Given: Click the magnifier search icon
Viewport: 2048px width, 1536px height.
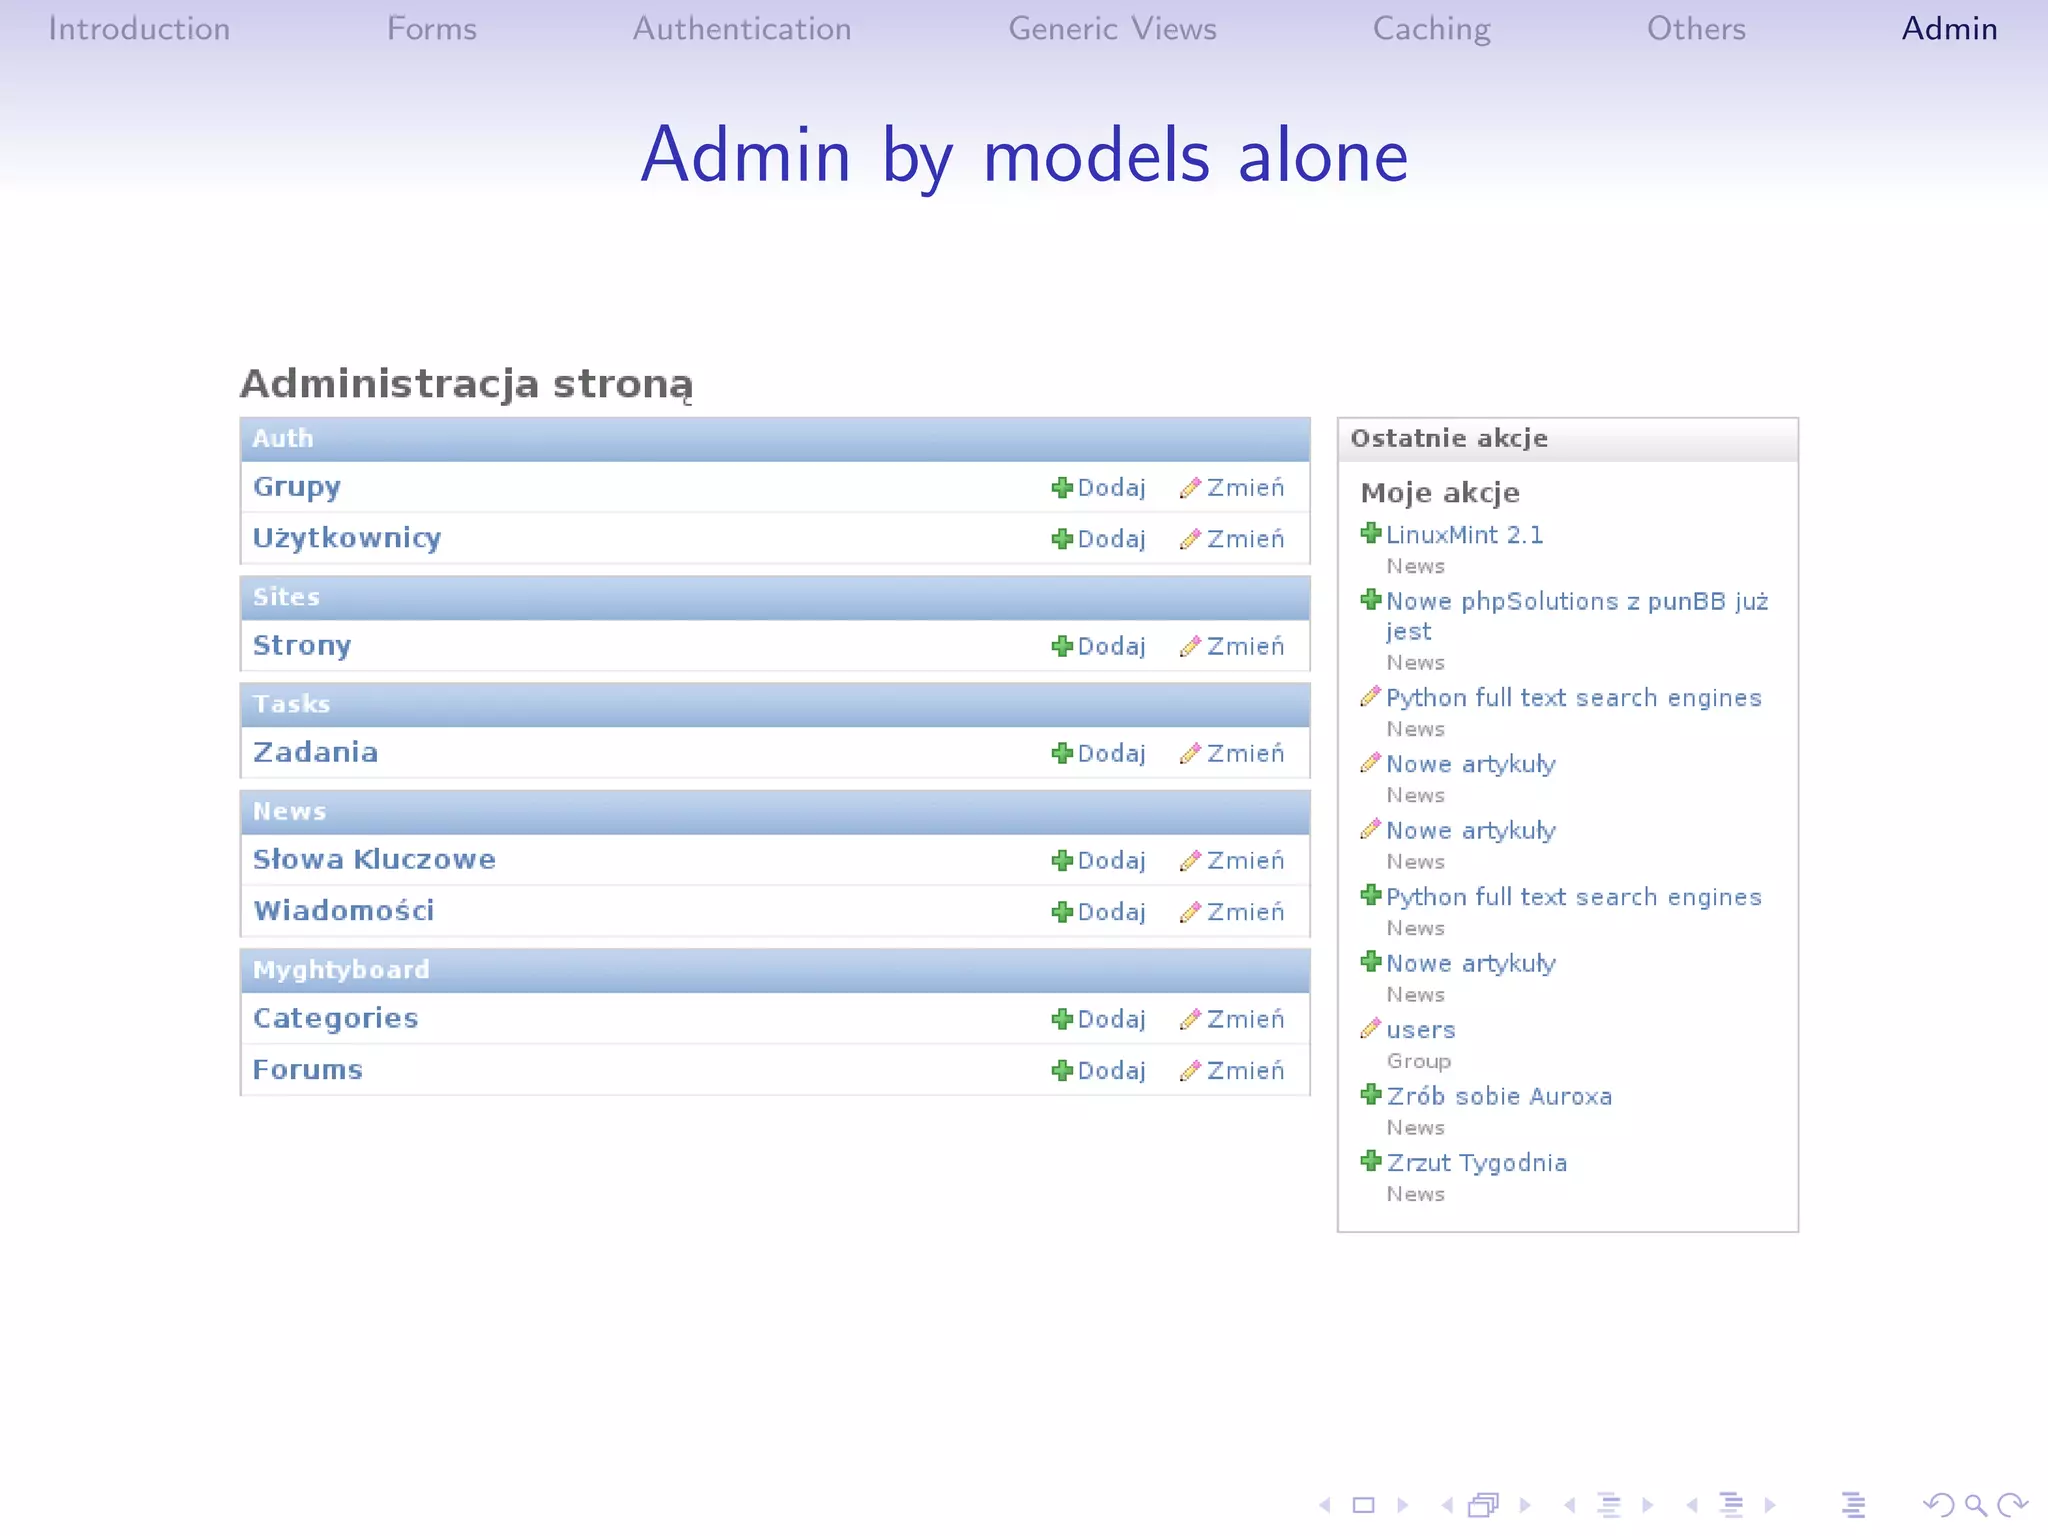Looking at the screenshot, I should [x=1976, y=1504].
